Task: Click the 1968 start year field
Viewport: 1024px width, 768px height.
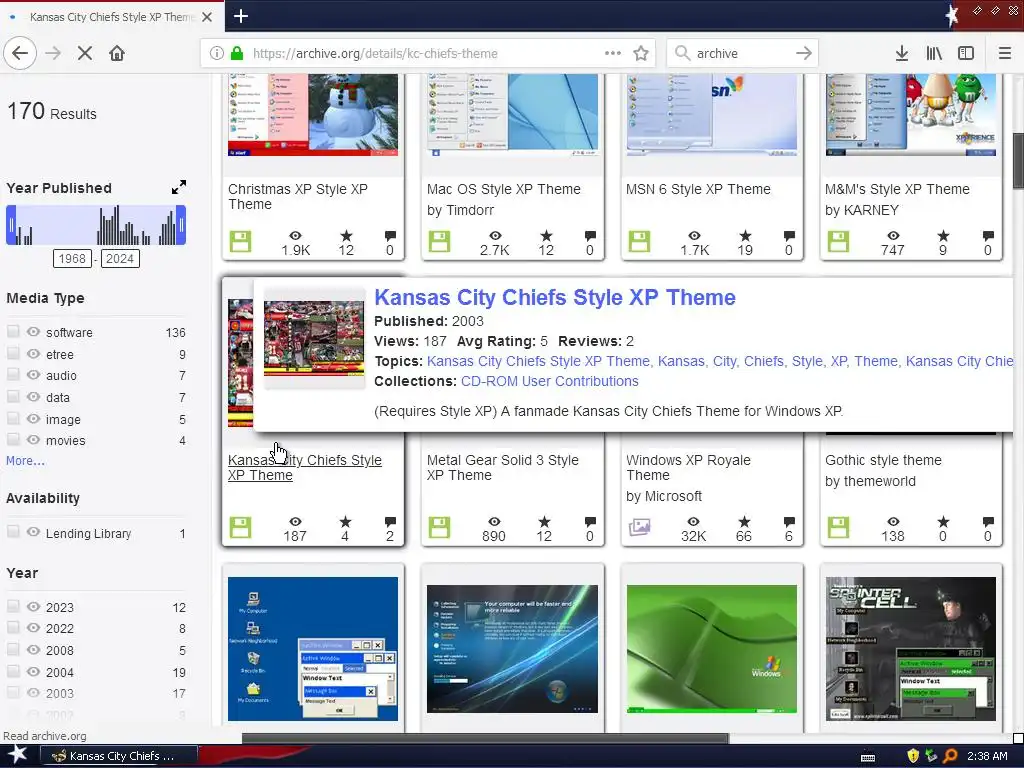Action: click(72, 259)
